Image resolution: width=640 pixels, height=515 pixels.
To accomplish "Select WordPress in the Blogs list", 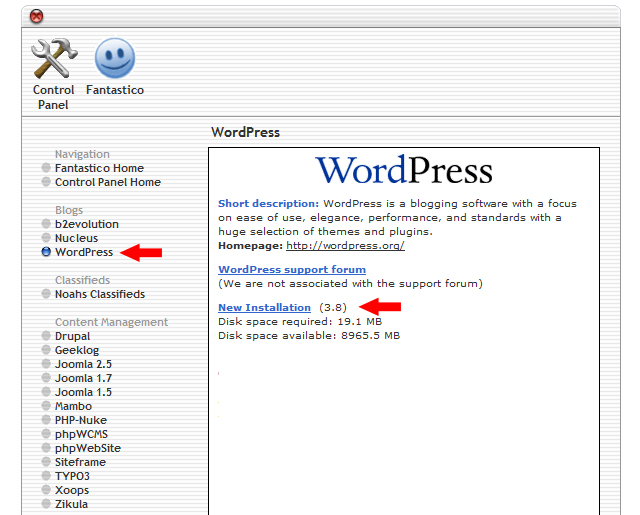I will pyautogui.click(x=84, y=252).
